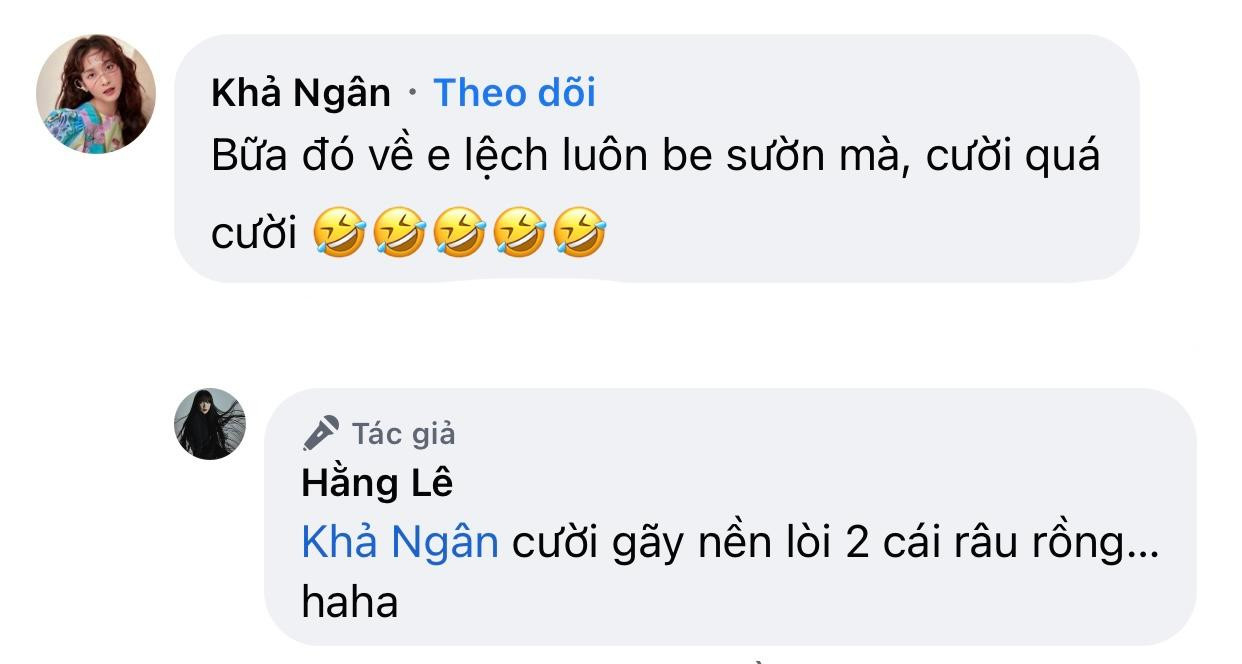The width and height of the screenshot is (1242, 664).
Task: Click the first rolling-laughing emoji
Action: [338, 232]
